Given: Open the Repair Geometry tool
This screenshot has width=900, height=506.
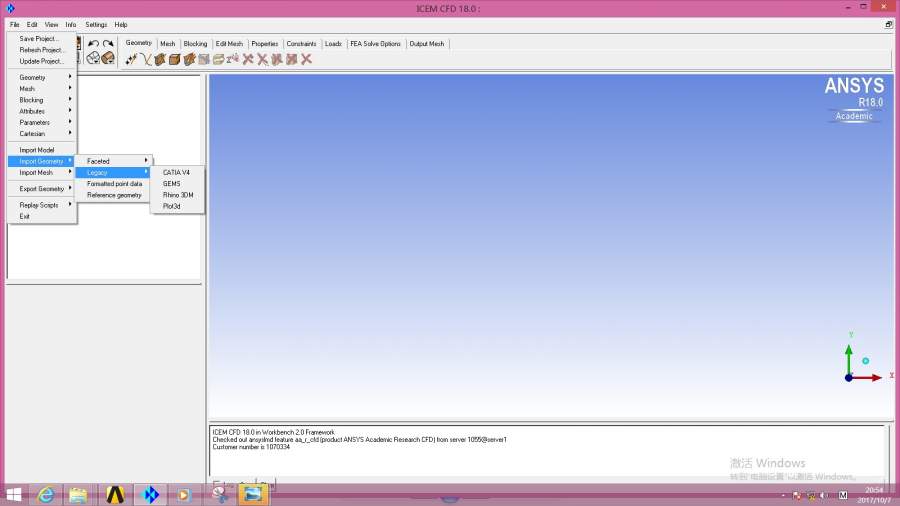Looking at the screenshot, I should click(x=204, y=59).
